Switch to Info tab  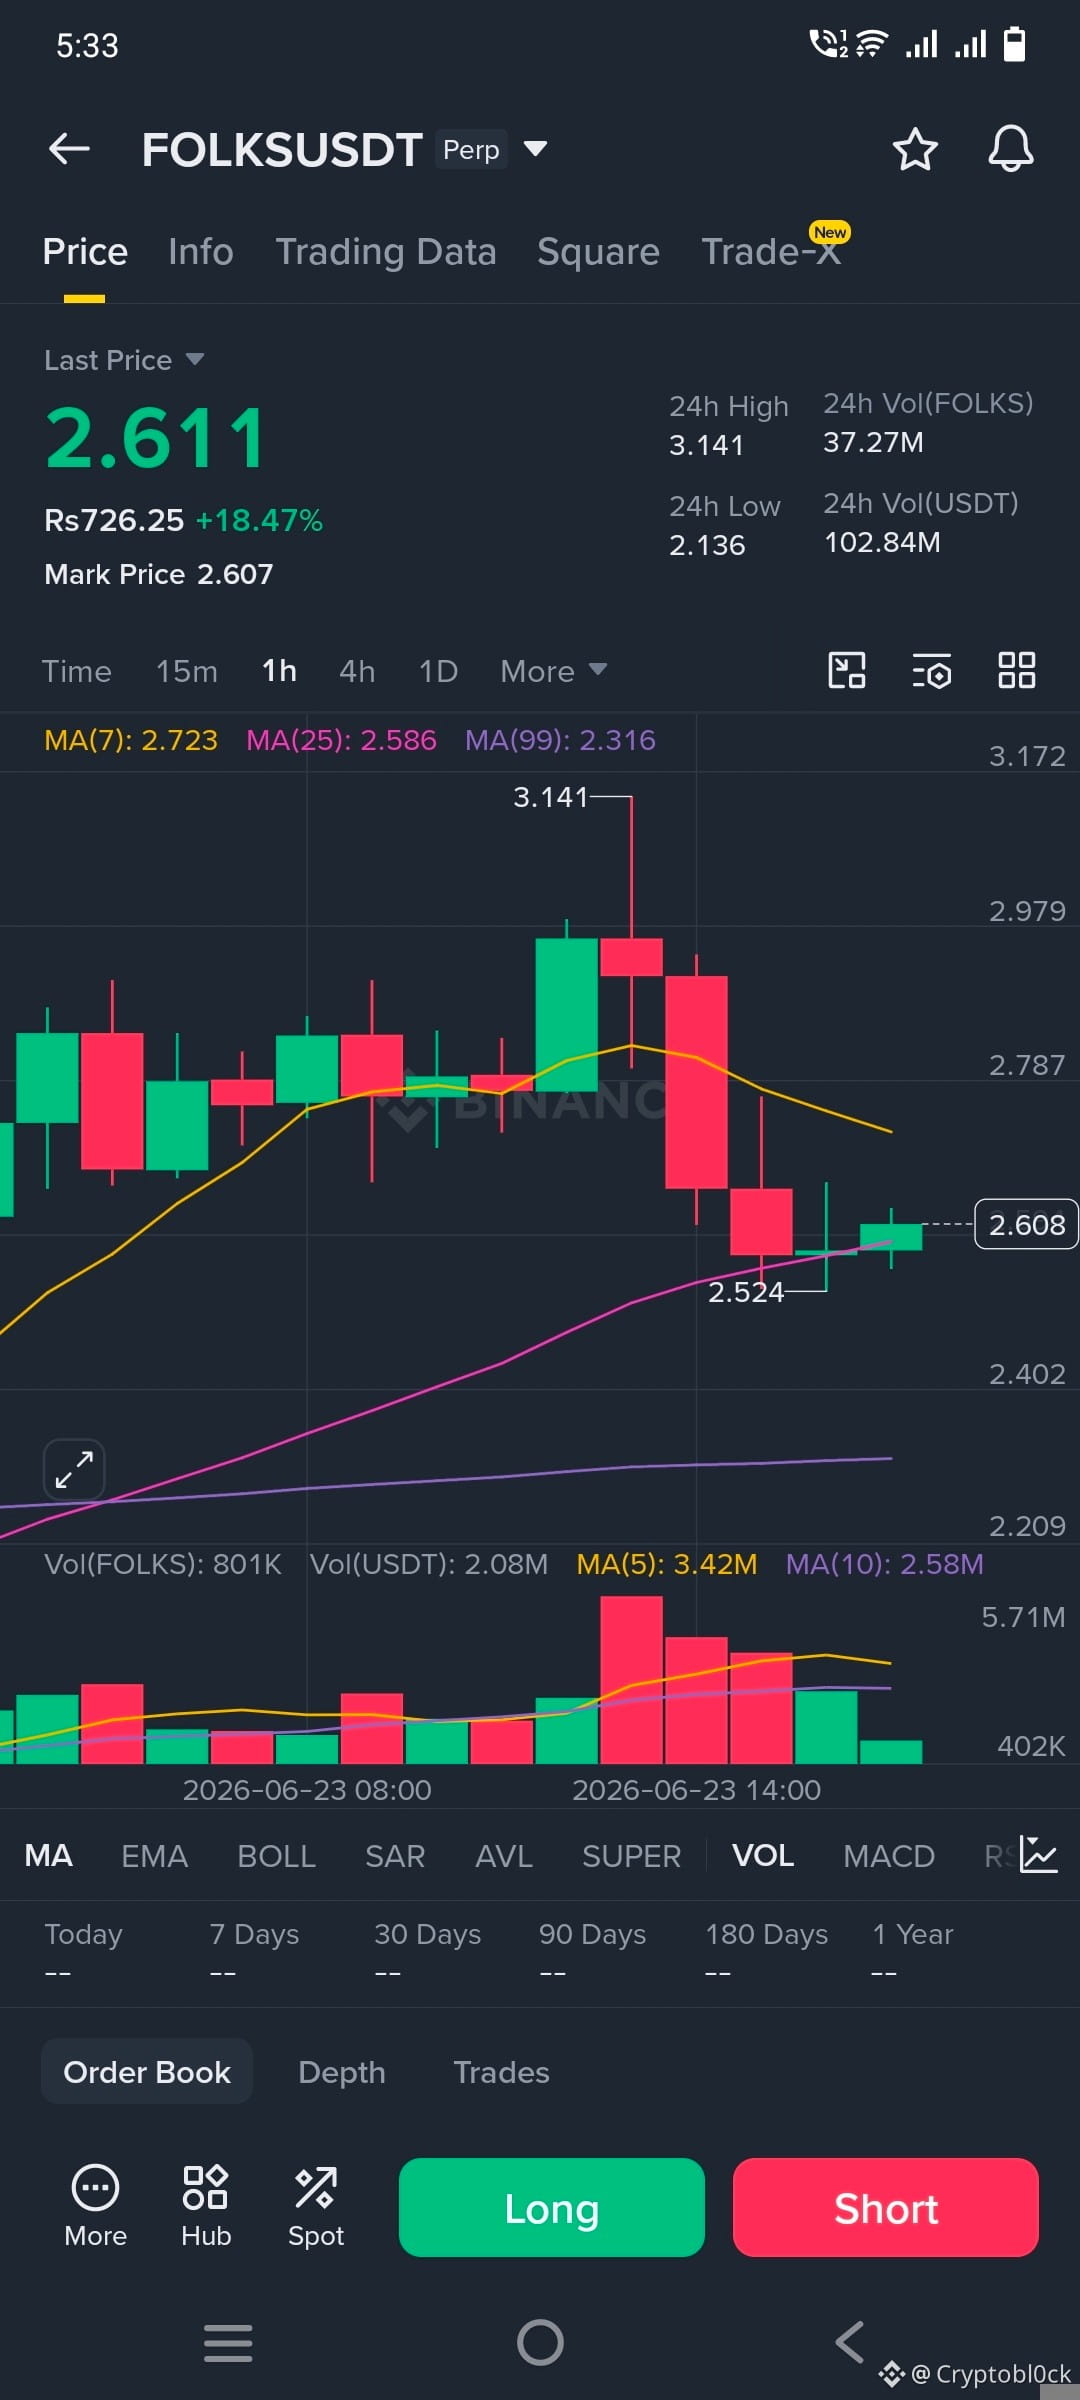tap(201, 252)
